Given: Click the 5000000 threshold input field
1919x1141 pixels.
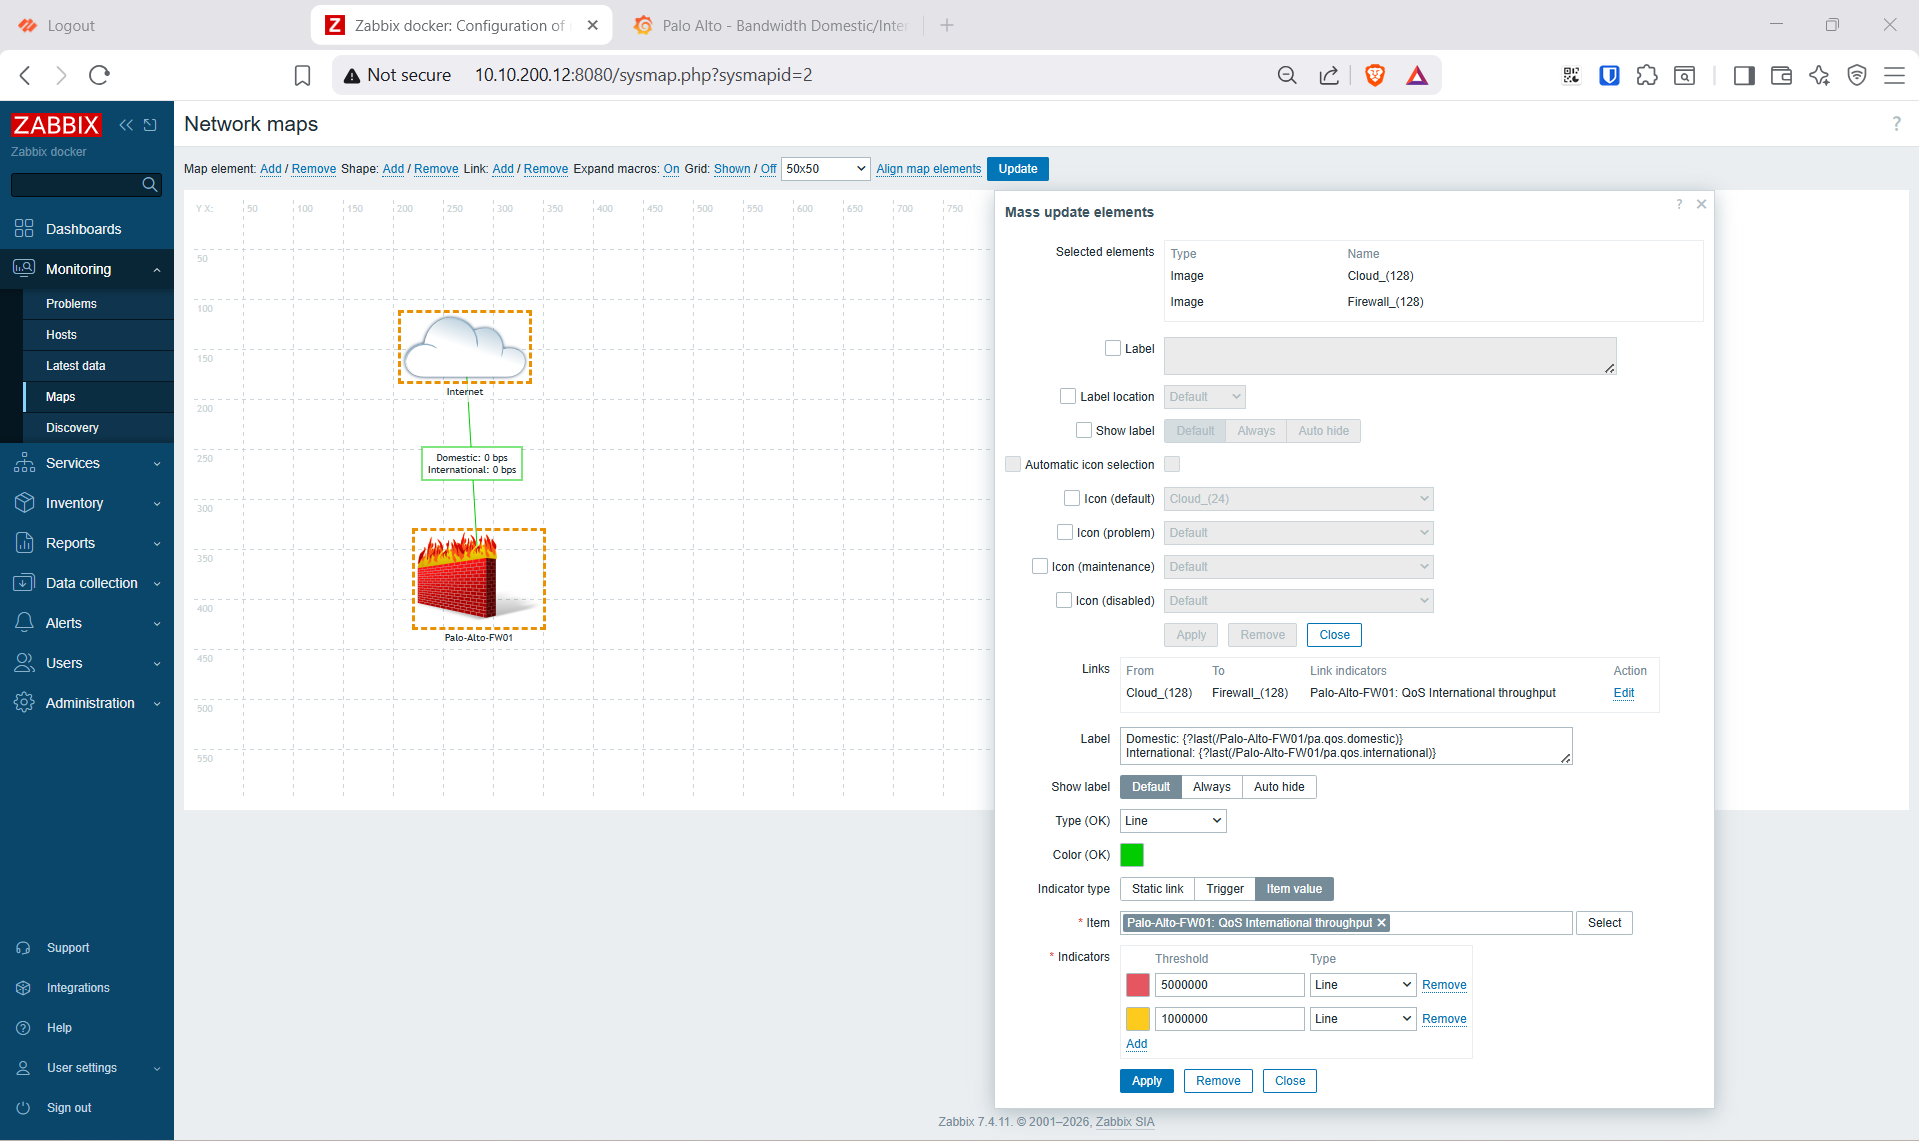Looking at the screenshot, I should pos(1229,985).
